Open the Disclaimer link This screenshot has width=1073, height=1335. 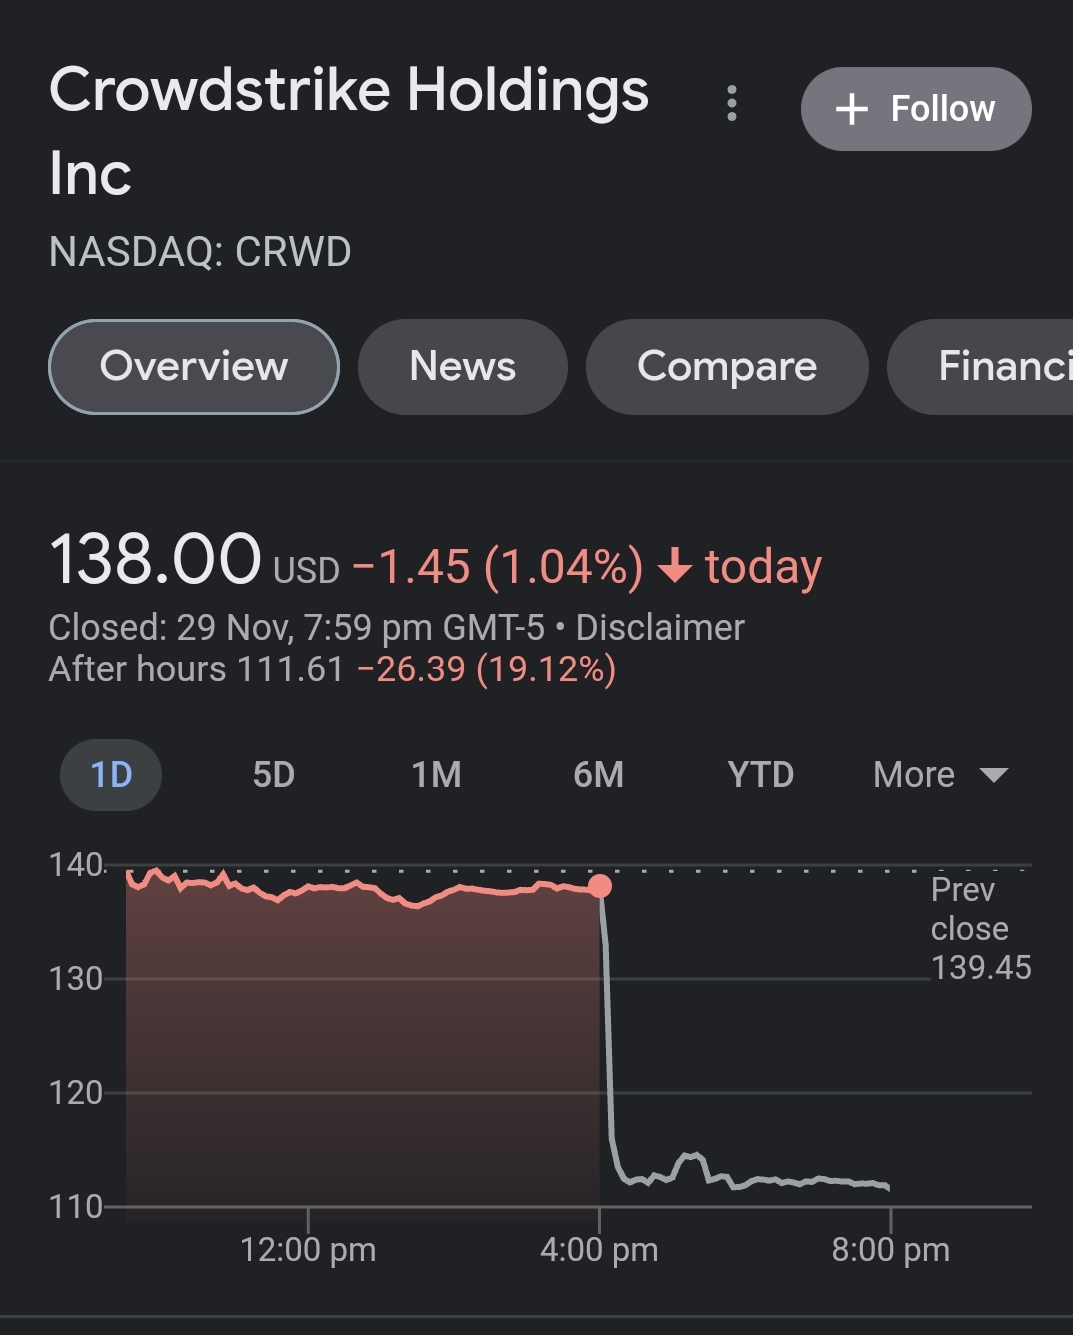tap(660, 628)
